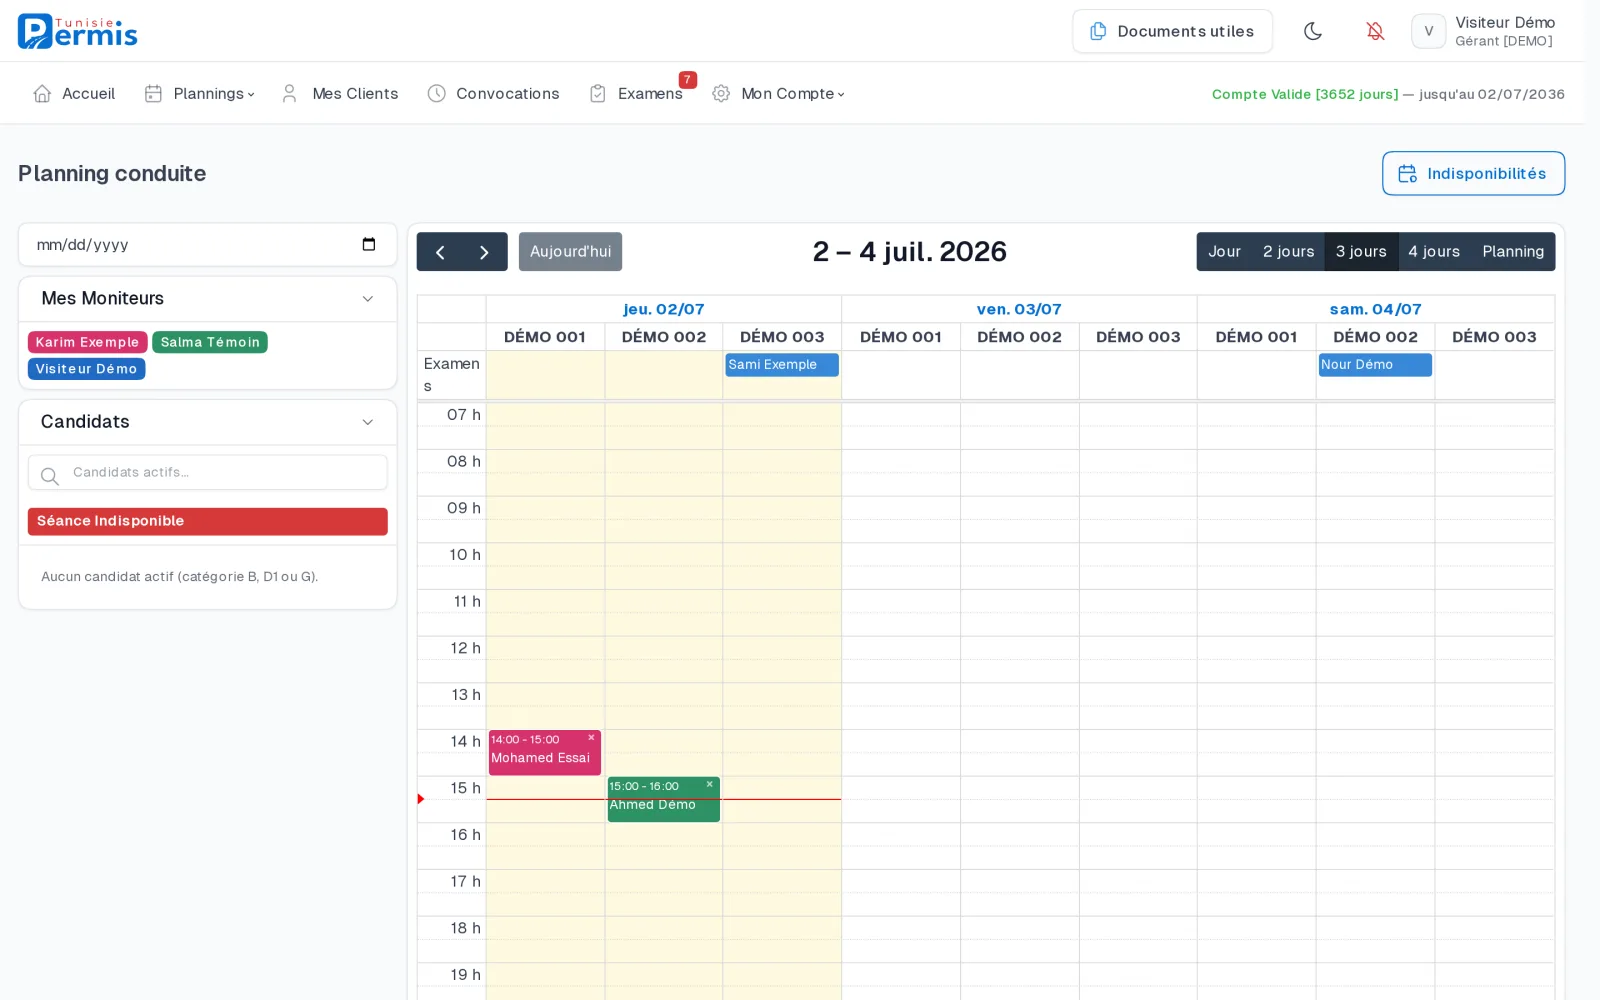Click the date input field

click(x=207, y=244)
